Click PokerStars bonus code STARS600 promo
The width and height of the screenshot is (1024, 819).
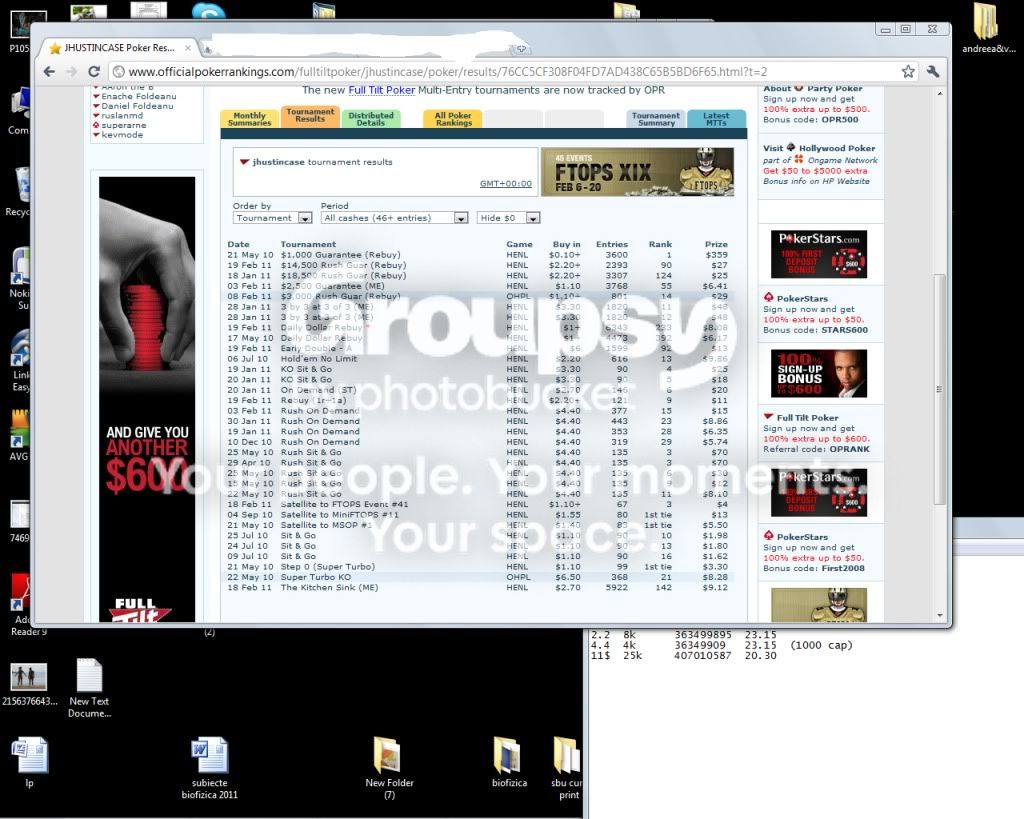(816, 314)
